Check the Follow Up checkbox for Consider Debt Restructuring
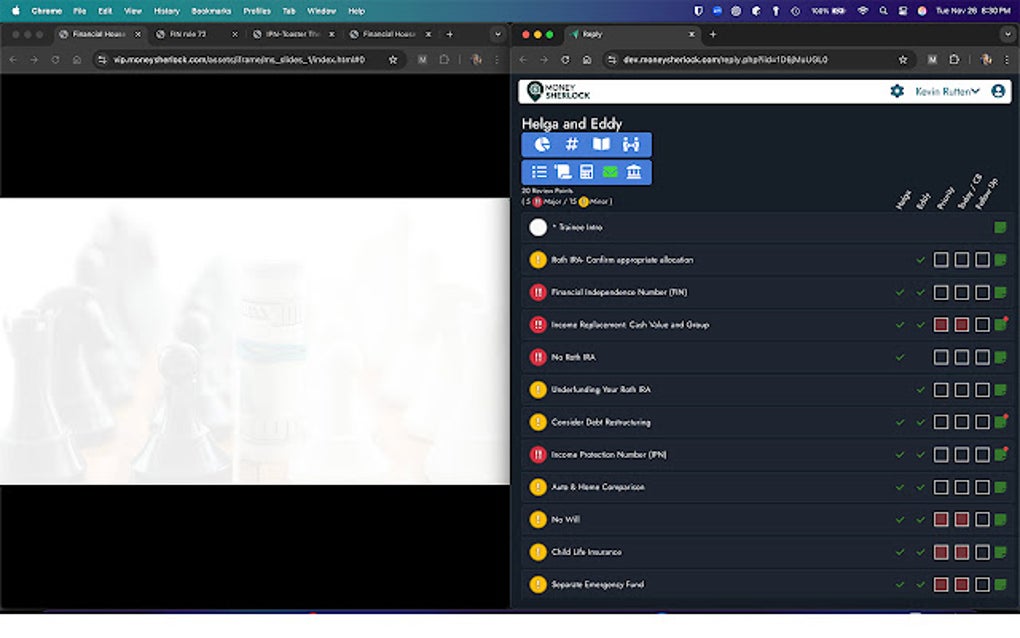 [981, 422]
